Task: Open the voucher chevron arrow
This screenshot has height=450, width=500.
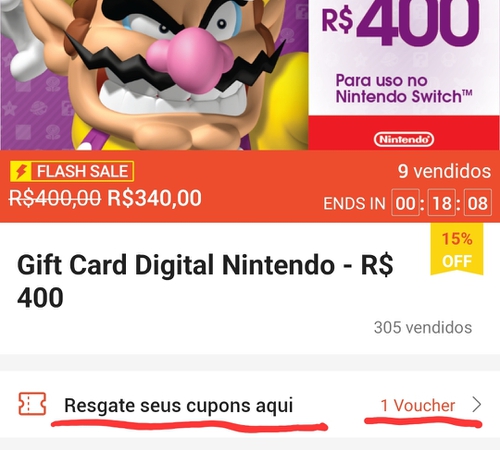Action: point(477,405)
